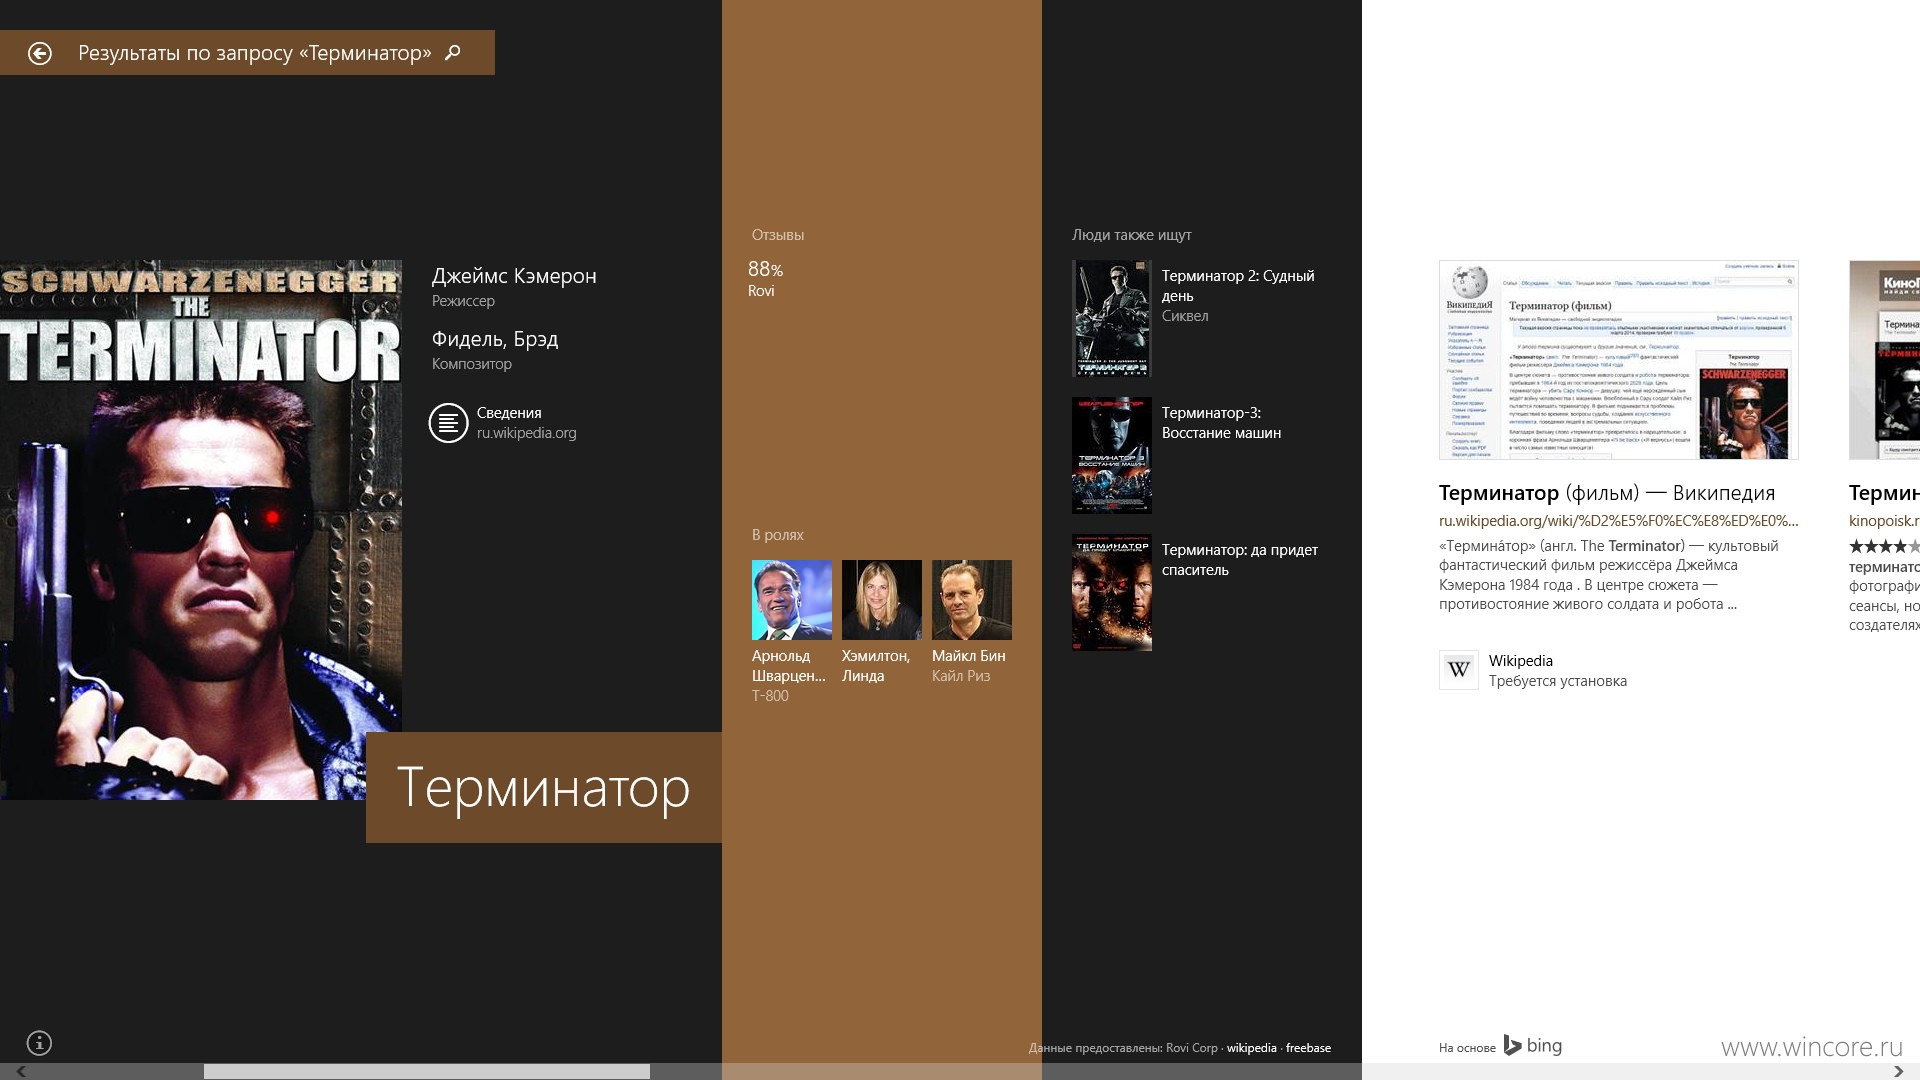
Task: Open Терминатор-3 poster thumbnail
Action: pos(1112,456)
